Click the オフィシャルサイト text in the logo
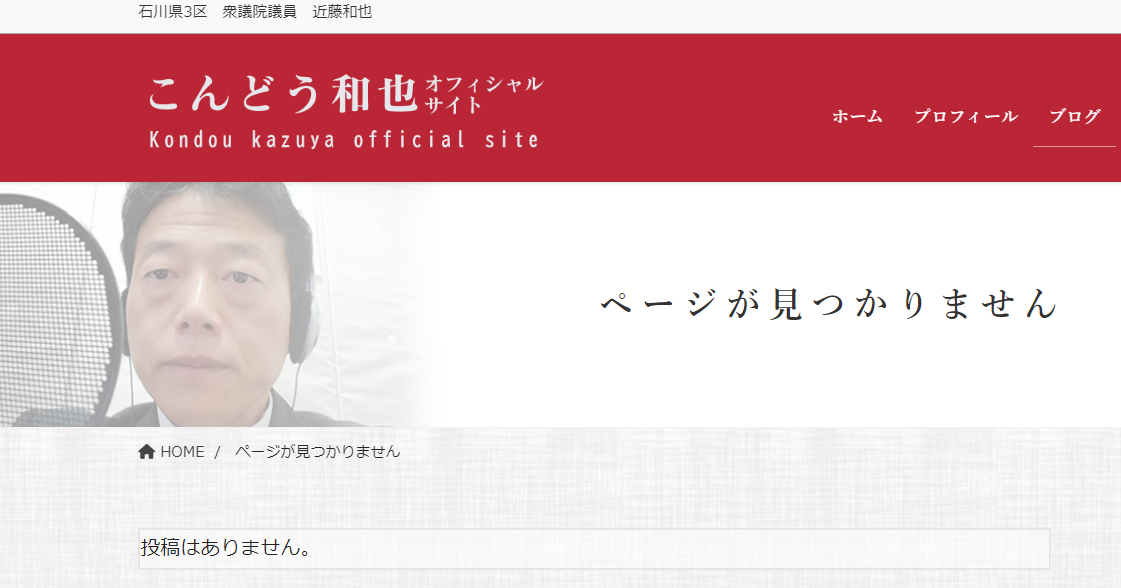Image resolution: width=1121 pixels, height=588 pixels. point(484,94)
